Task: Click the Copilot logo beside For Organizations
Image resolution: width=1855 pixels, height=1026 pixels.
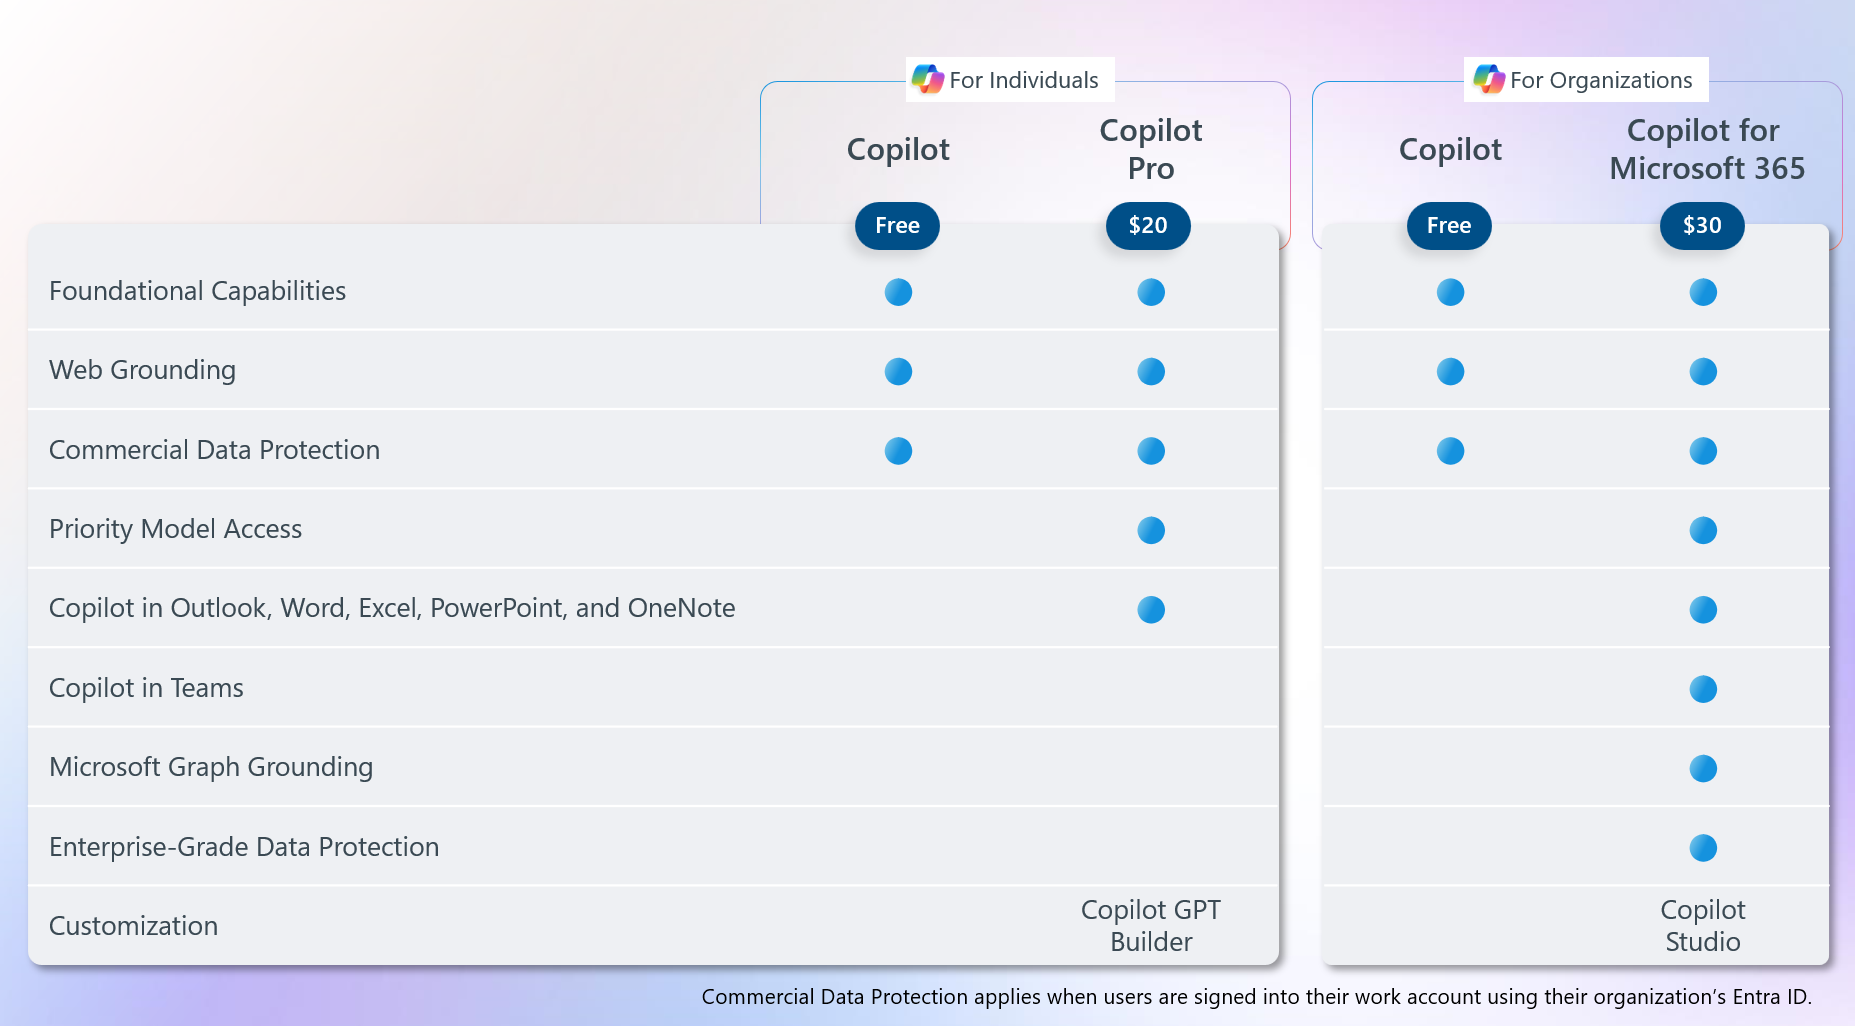Action: pyautogui.click(x=1489, y=79)
